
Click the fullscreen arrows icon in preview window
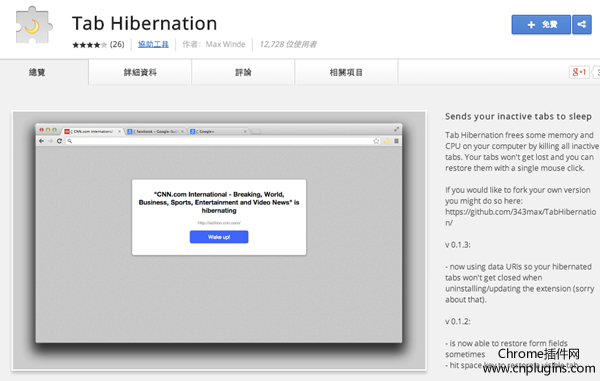click(x=396, y=129)
